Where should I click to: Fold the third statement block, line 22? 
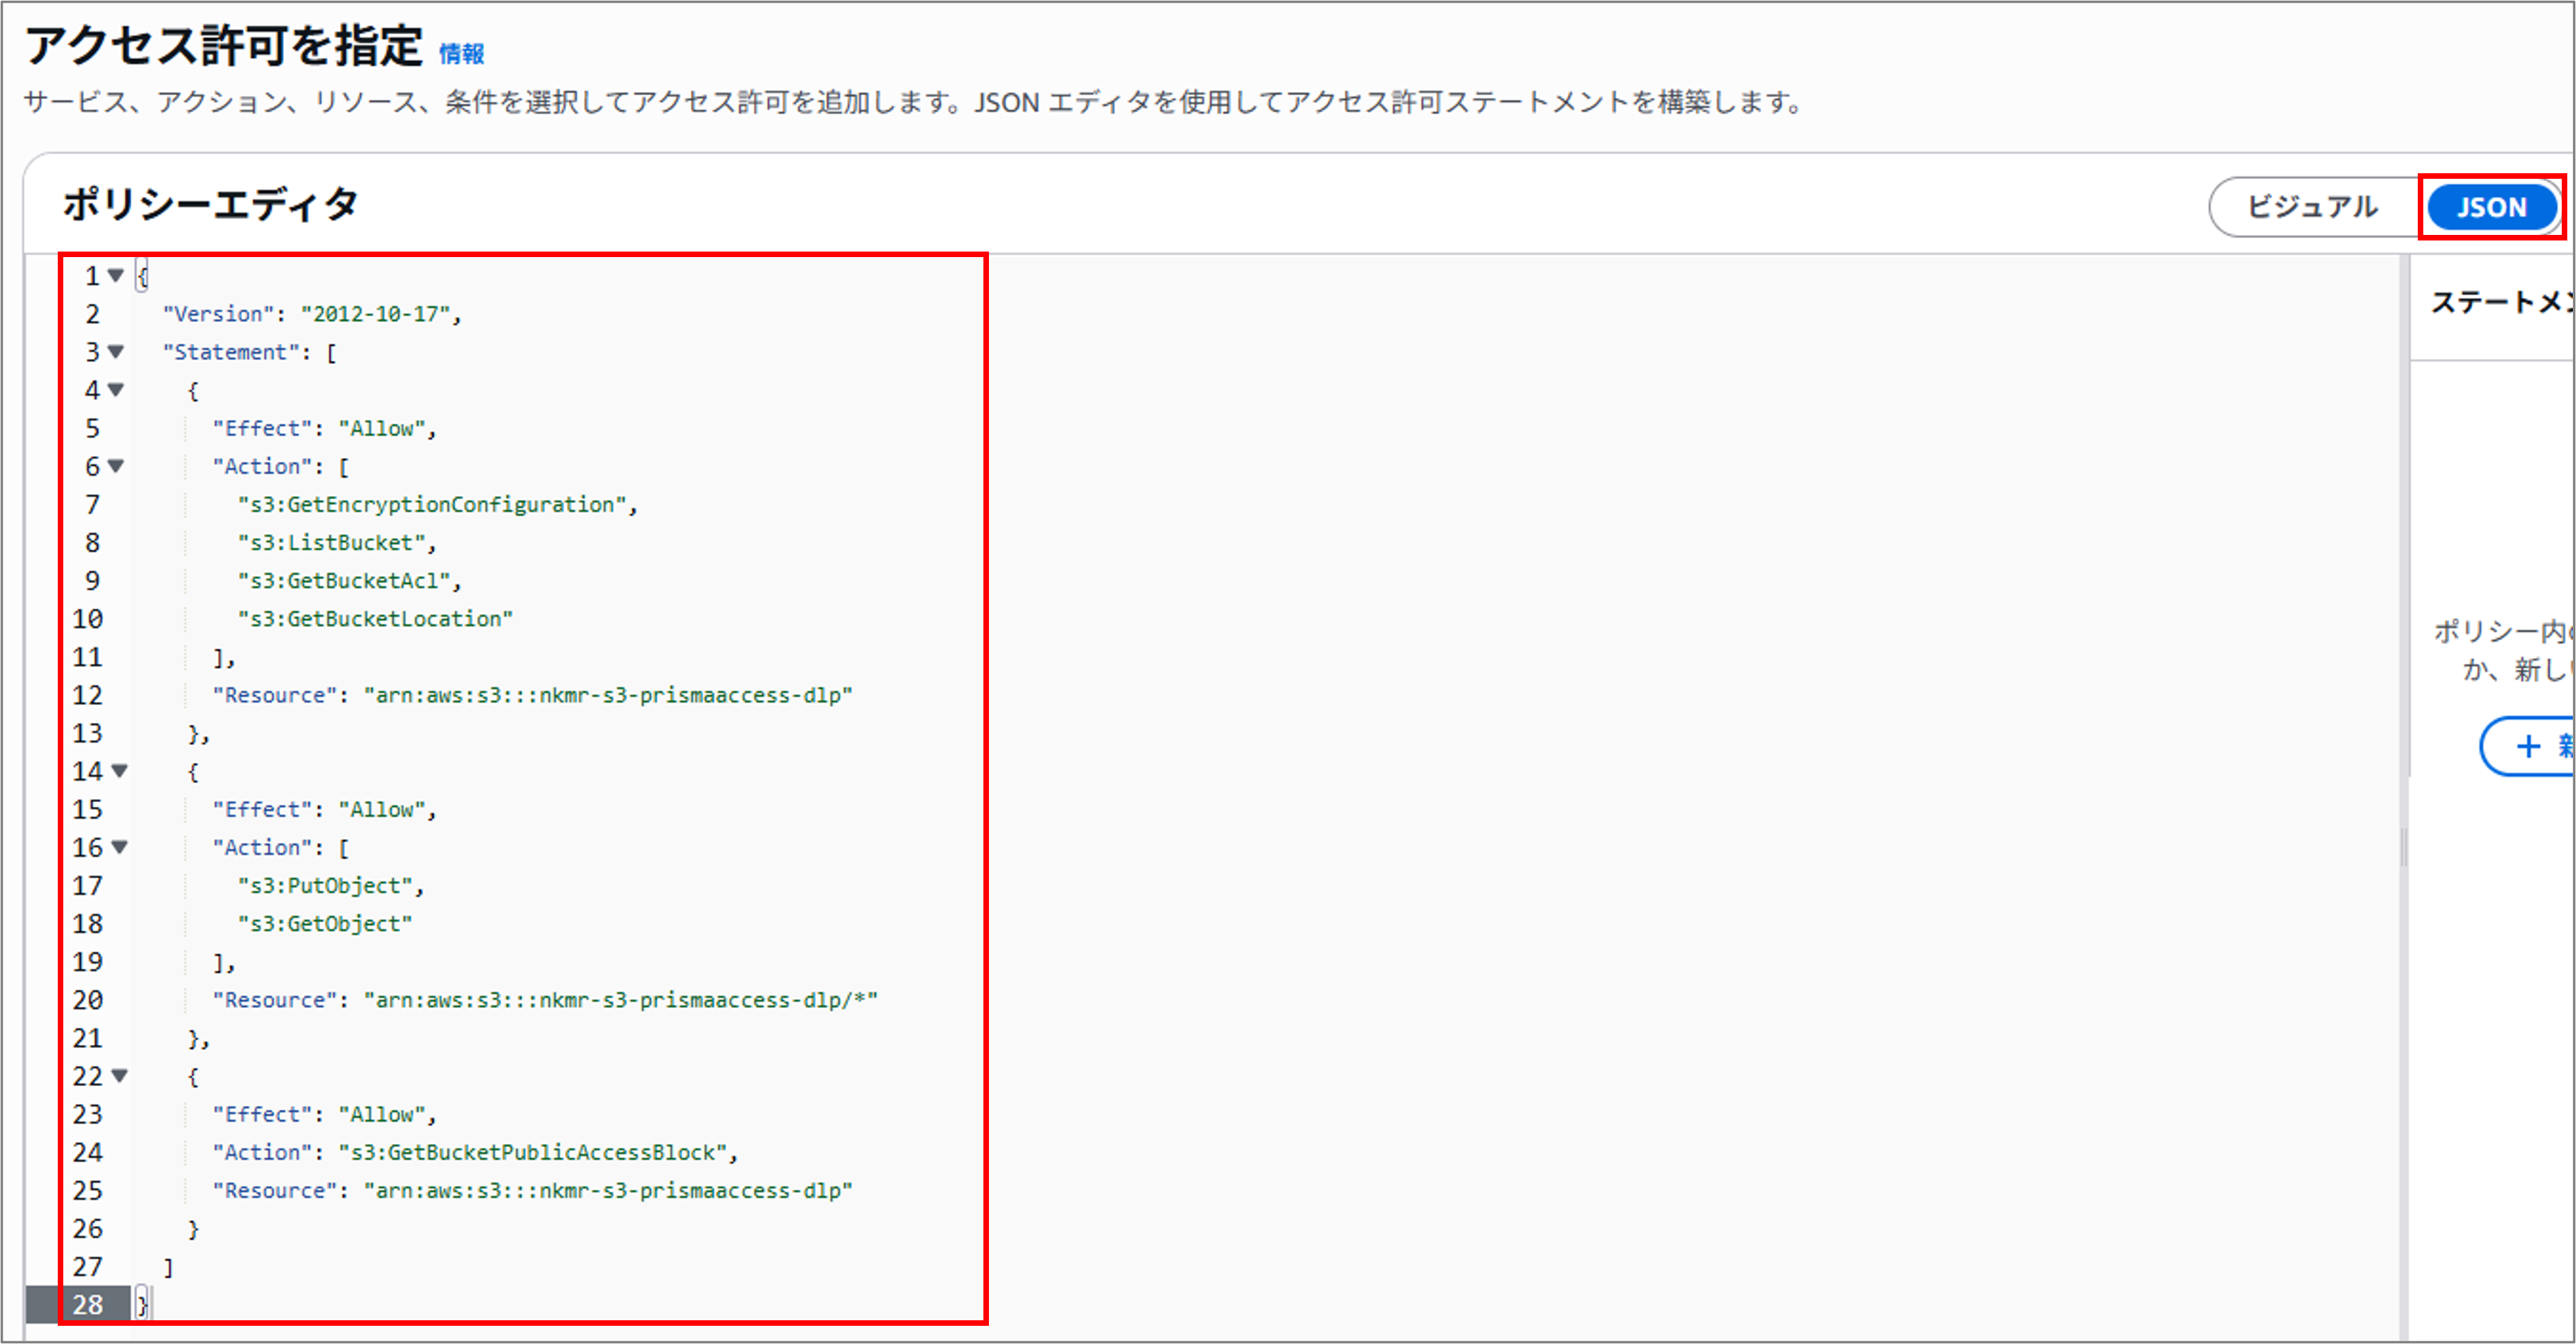[119, 1076]
